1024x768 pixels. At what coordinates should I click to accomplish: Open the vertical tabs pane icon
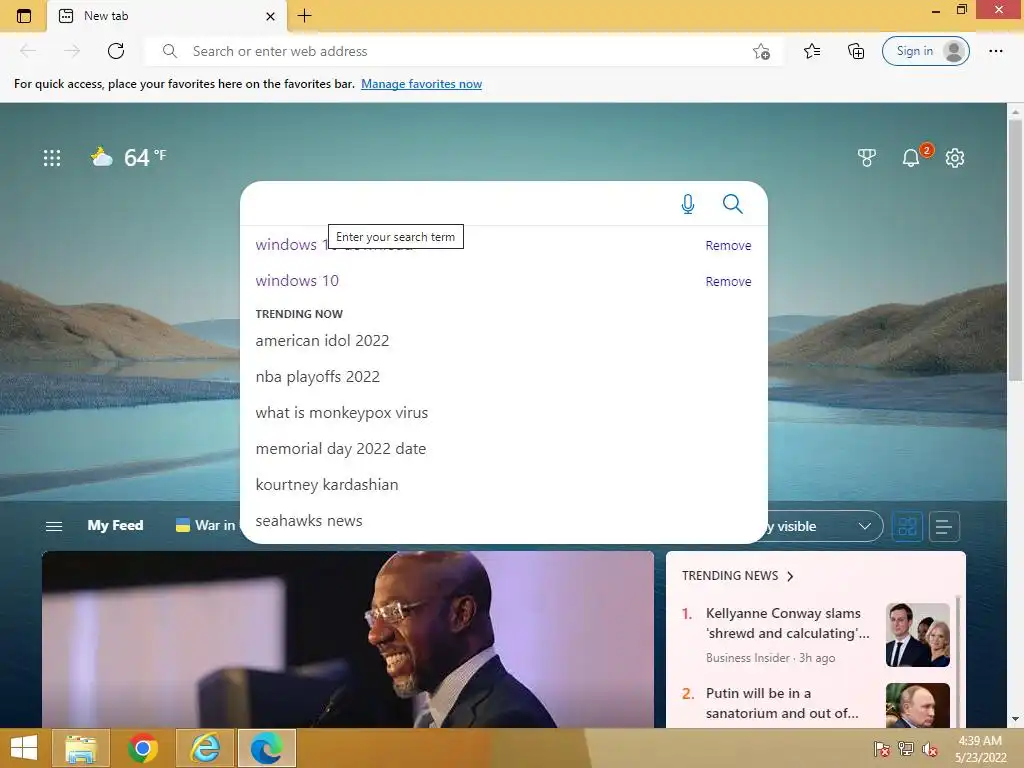click(x=24, y=16)
